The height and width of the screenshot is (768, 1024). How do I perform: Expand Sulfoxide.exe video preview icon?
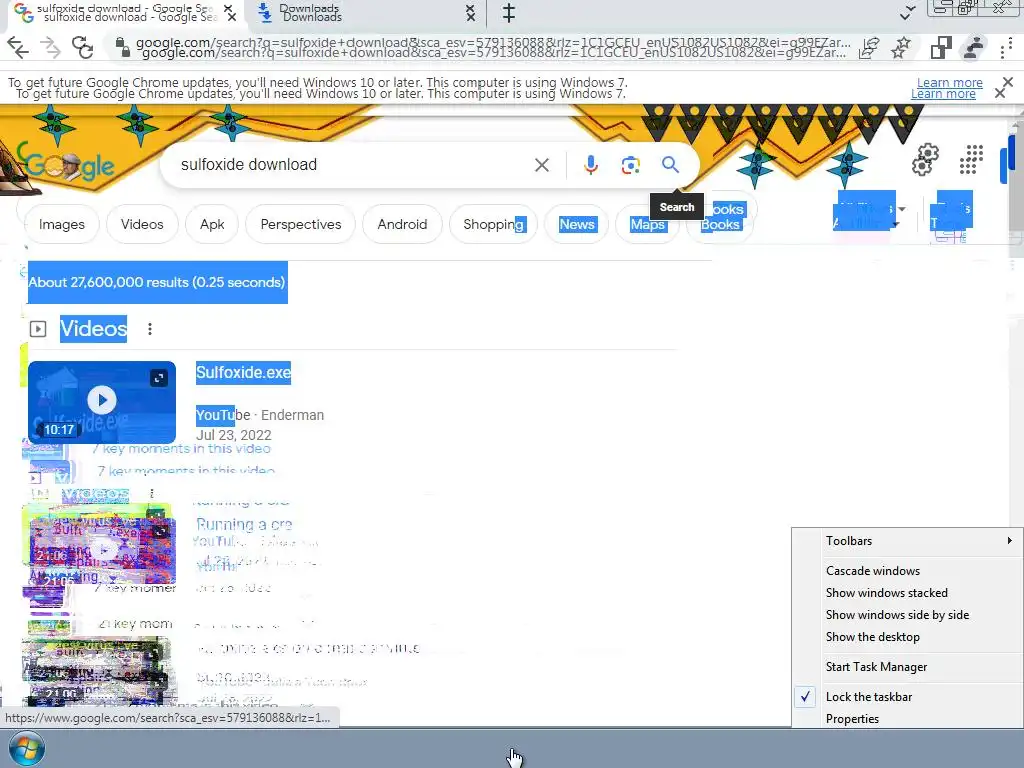point(159,378)
